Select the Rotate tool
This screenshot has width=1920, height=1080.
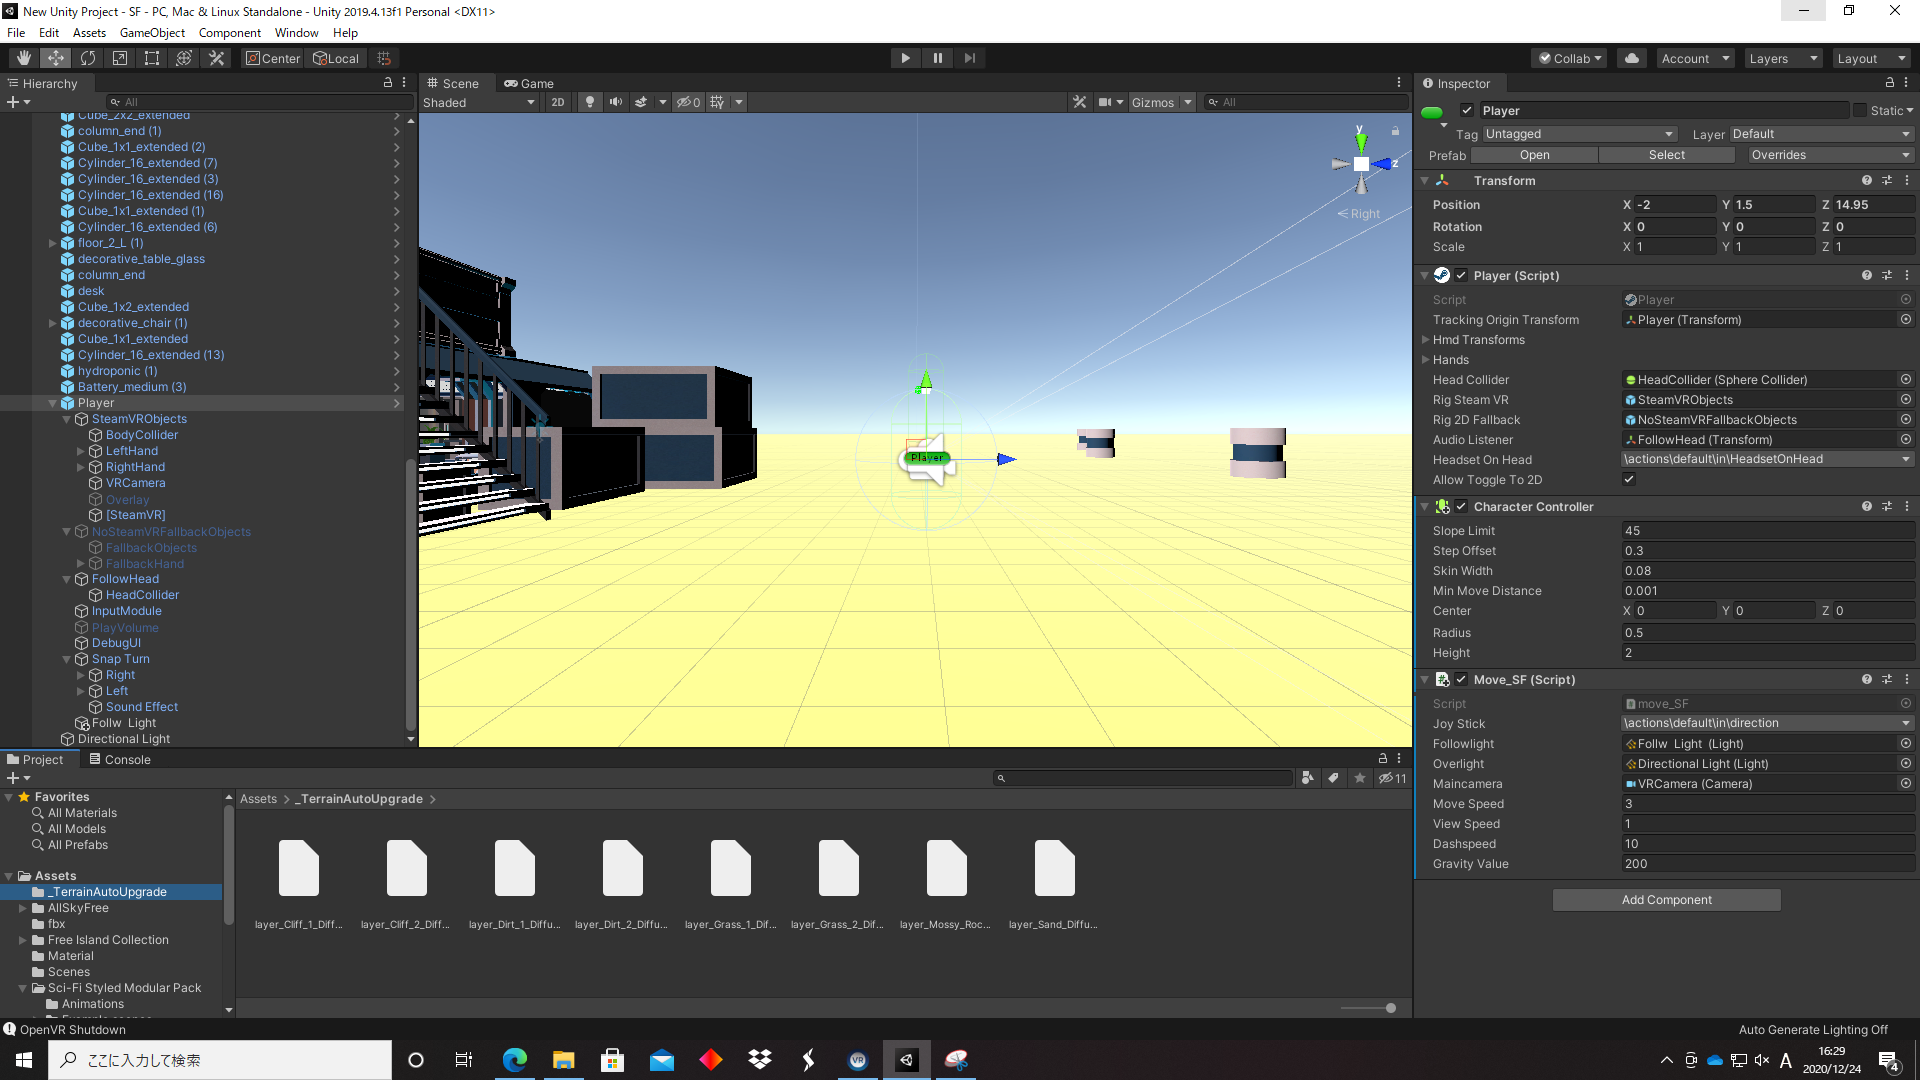point(88,58)
